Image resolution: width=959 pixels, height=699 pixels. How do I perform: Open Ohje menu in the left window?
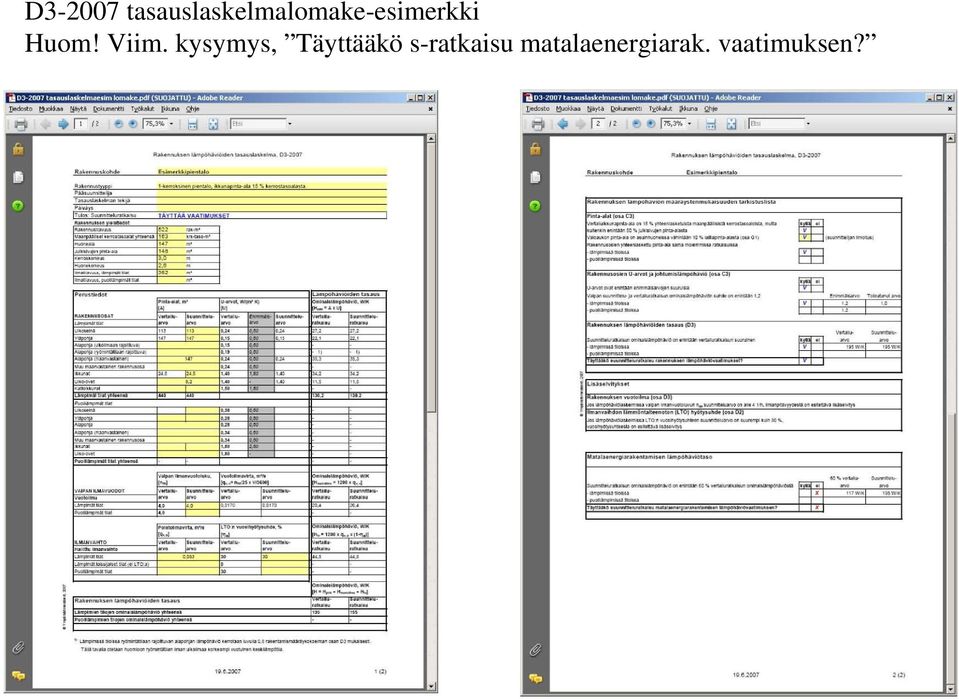coord(193,109)
